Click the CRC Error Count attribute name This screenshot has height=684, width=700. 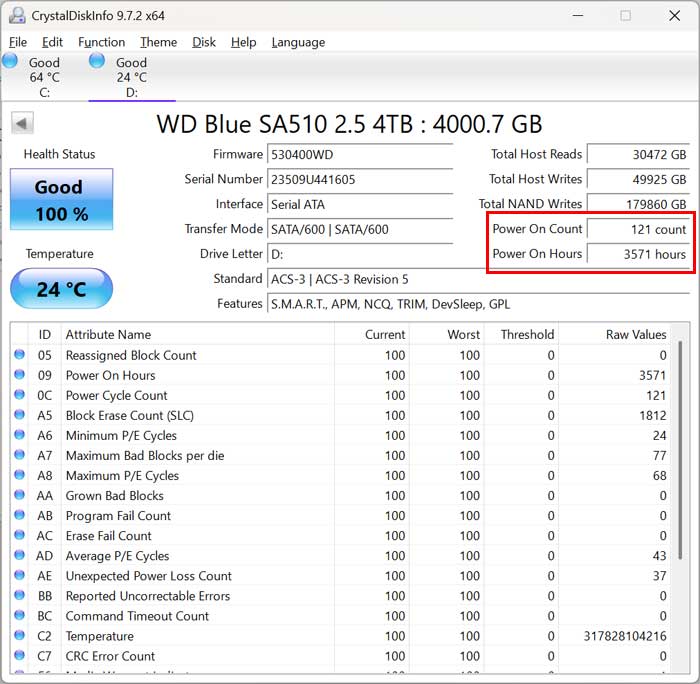(110, 656)
